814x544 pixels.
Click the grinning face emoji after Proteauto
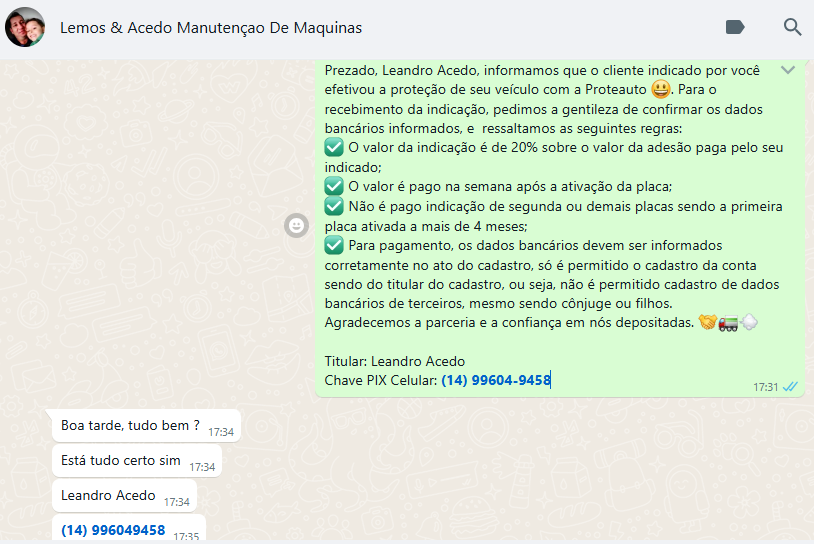coord(661,91)
